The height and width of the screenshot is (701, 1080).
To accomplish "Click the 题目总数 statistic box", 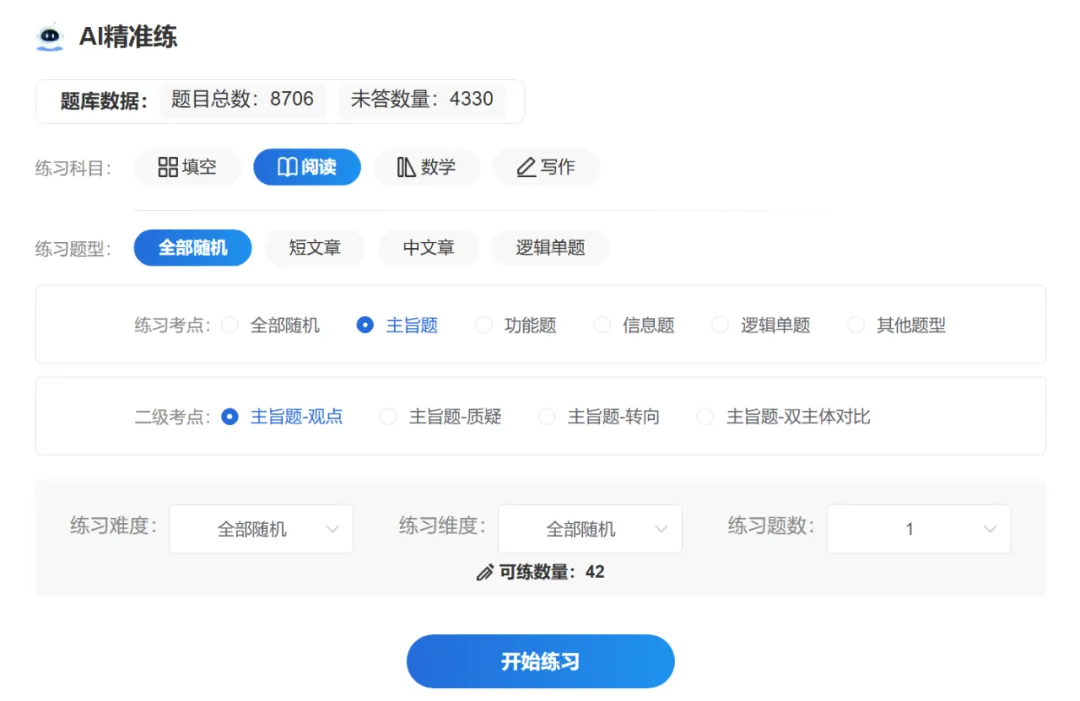I will pyautogui.click(x=243, y=100).
